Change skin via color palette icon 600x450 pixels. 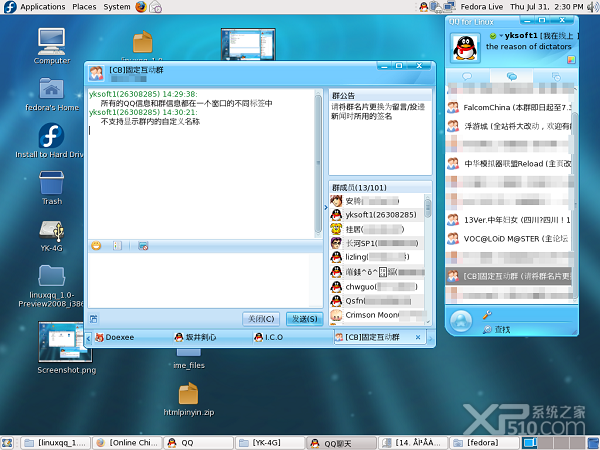[571, 60]
